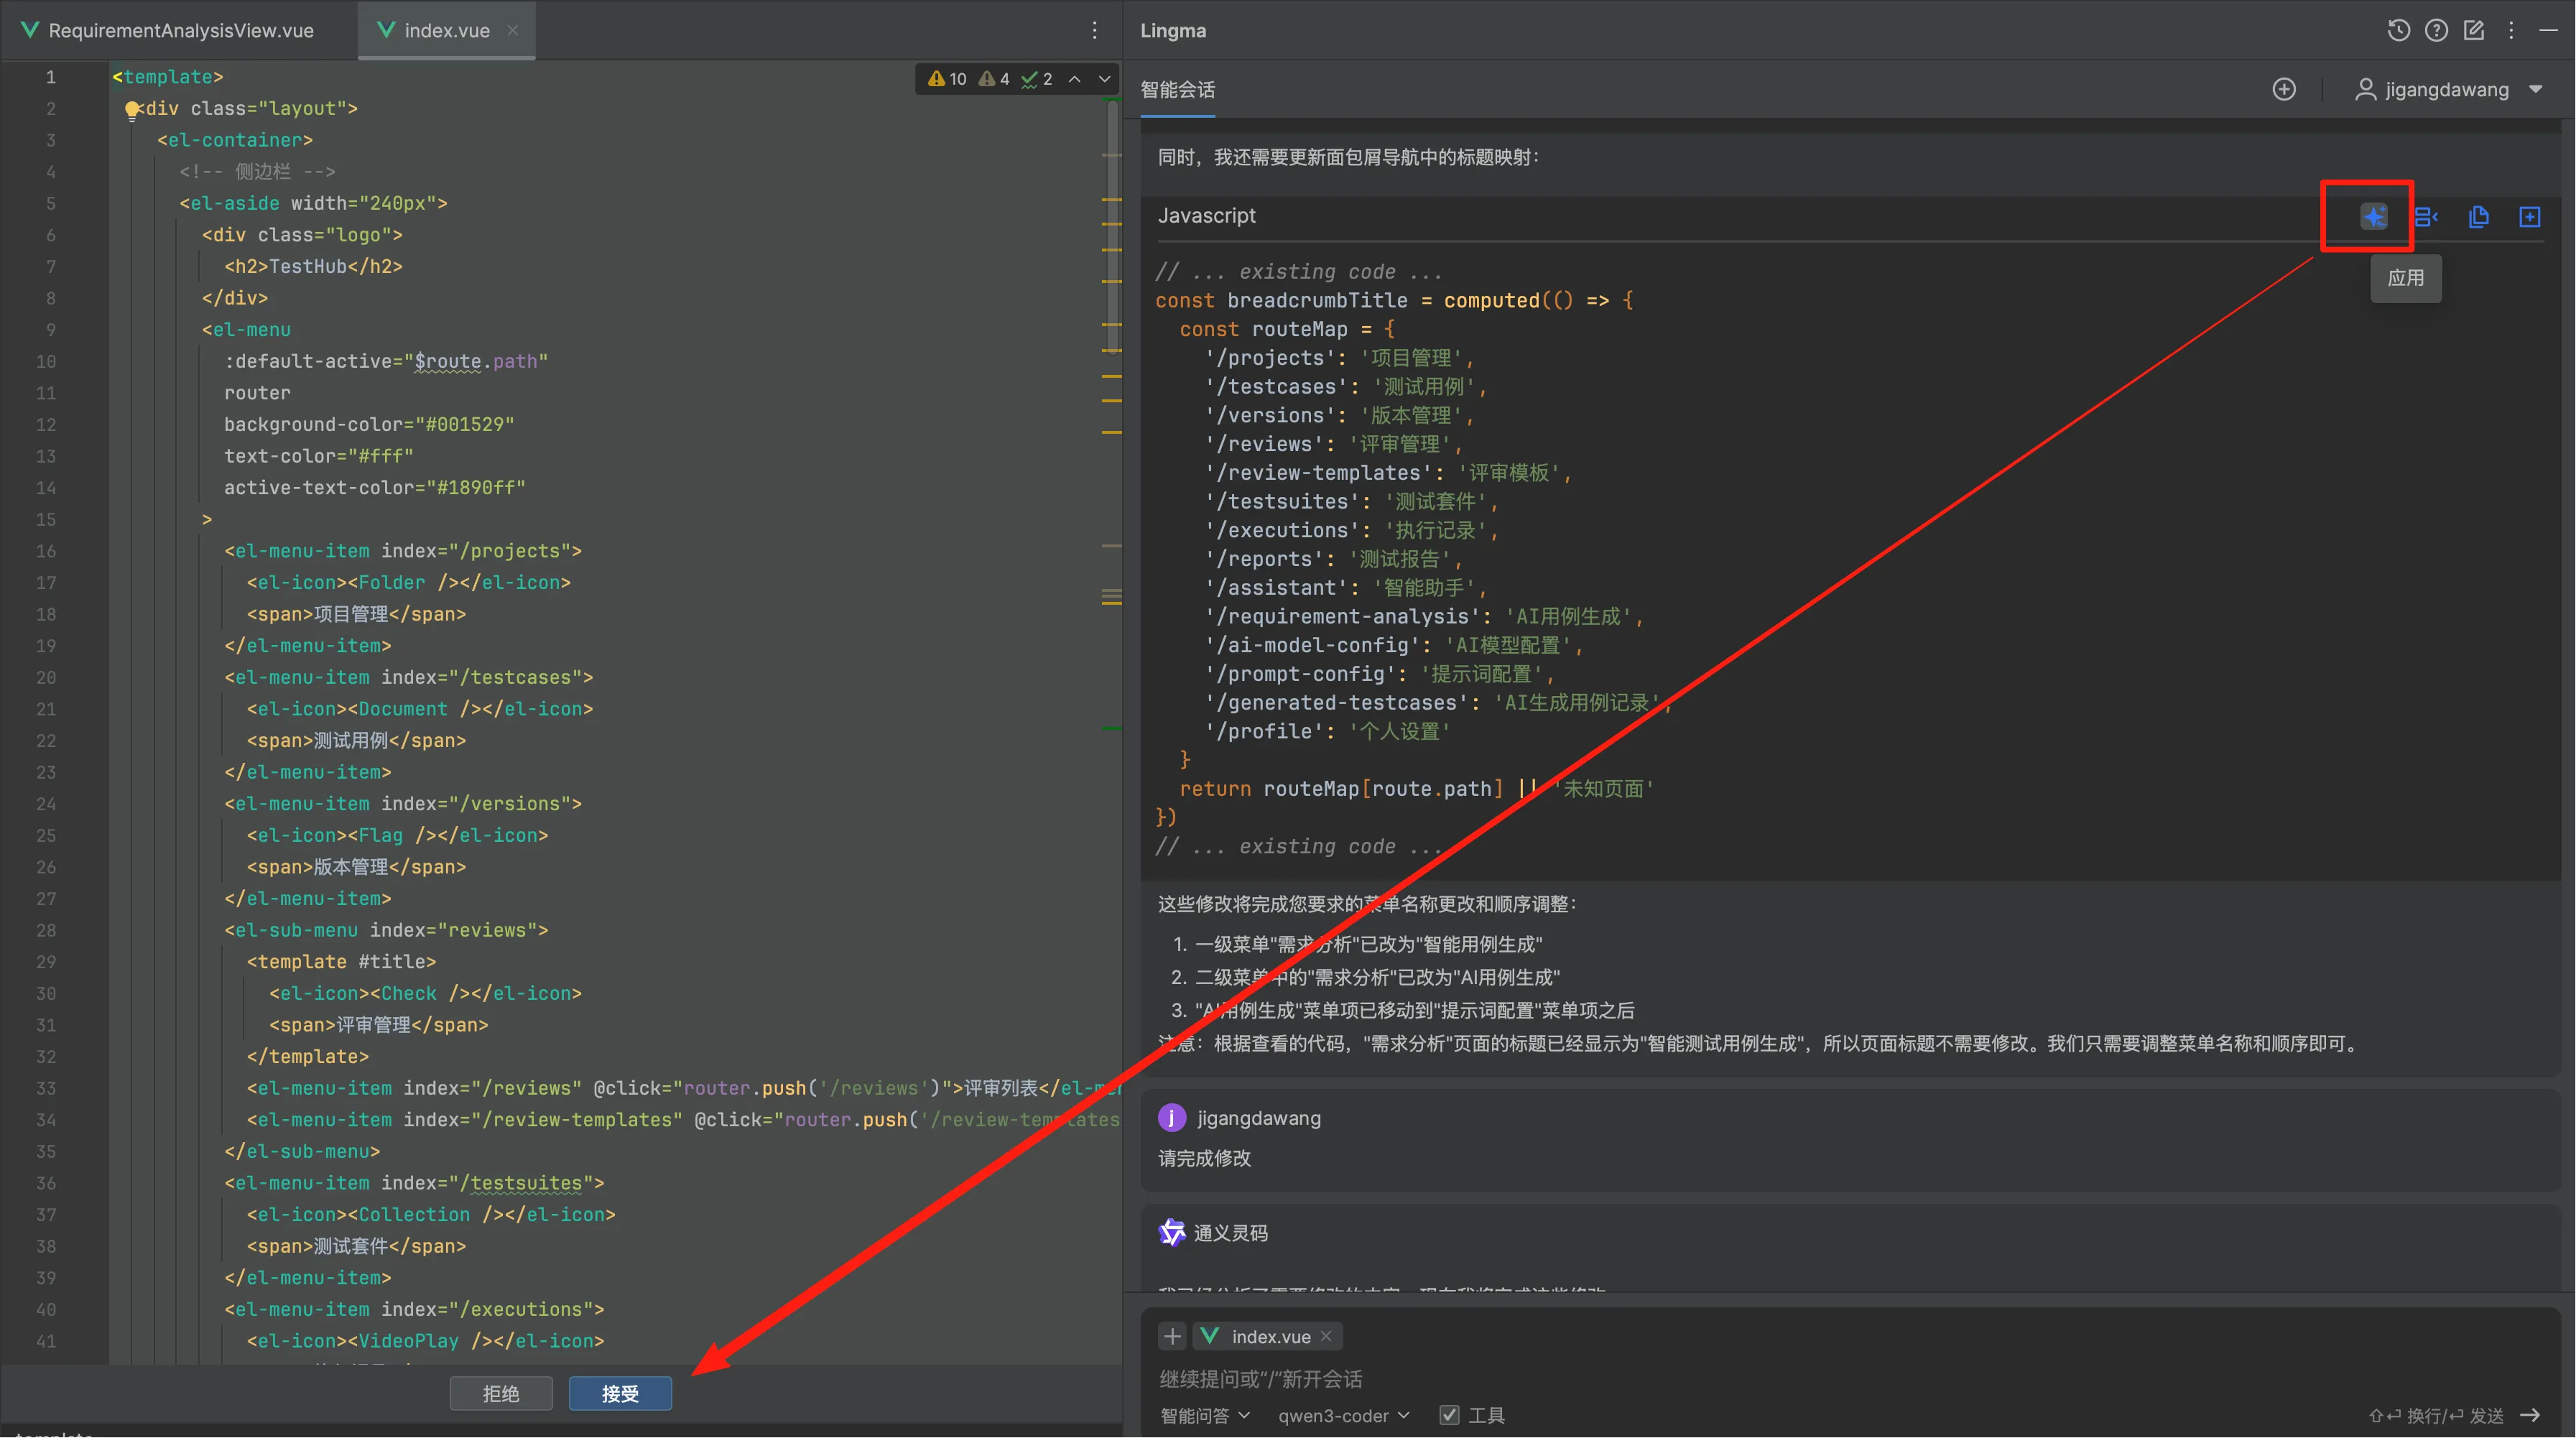
Task: Click the create new file icon
Action: click(2529, 216)
